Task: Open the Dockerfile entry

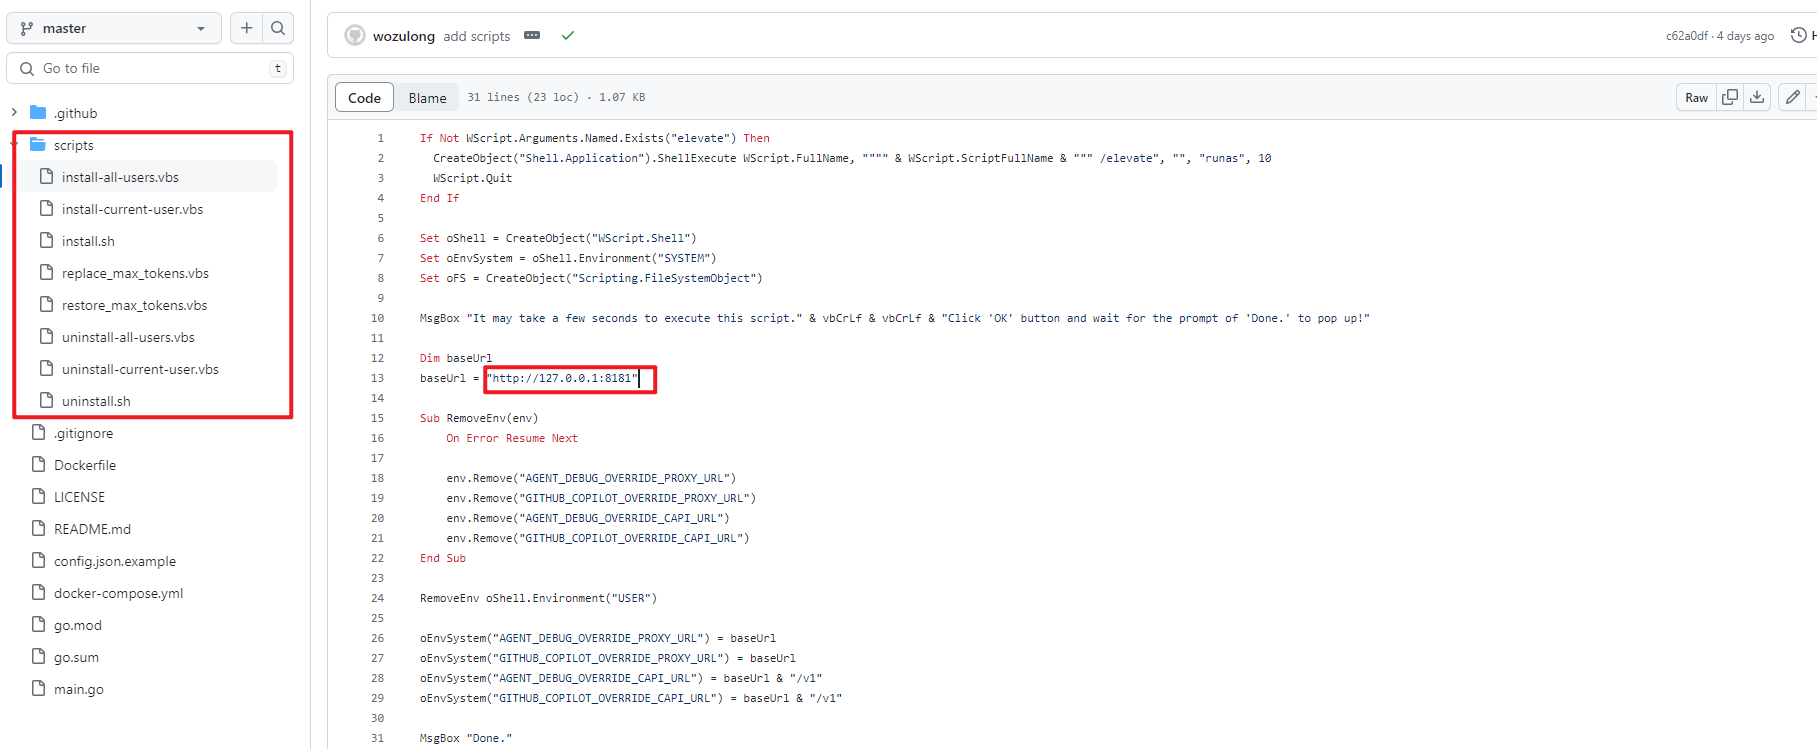Action: pos(85,465)
